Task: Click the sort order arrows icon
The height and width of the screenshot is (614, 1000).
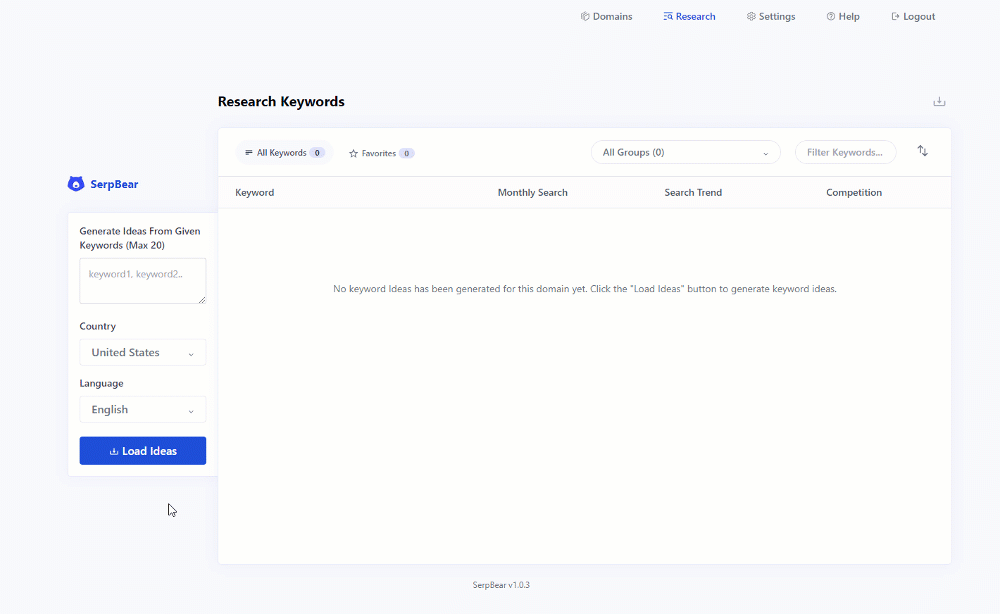Action: pyautogui.click(x=922, y=152)
